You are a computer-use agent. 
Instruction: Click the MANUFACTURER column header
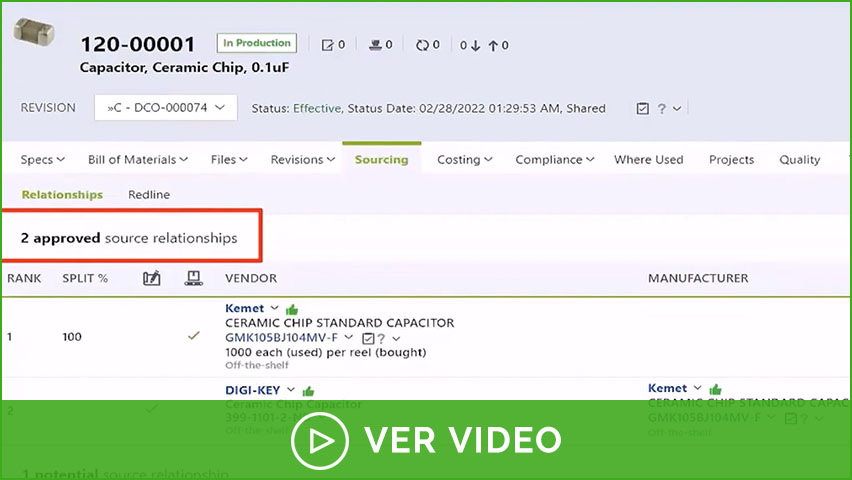[x=698, y=278]
